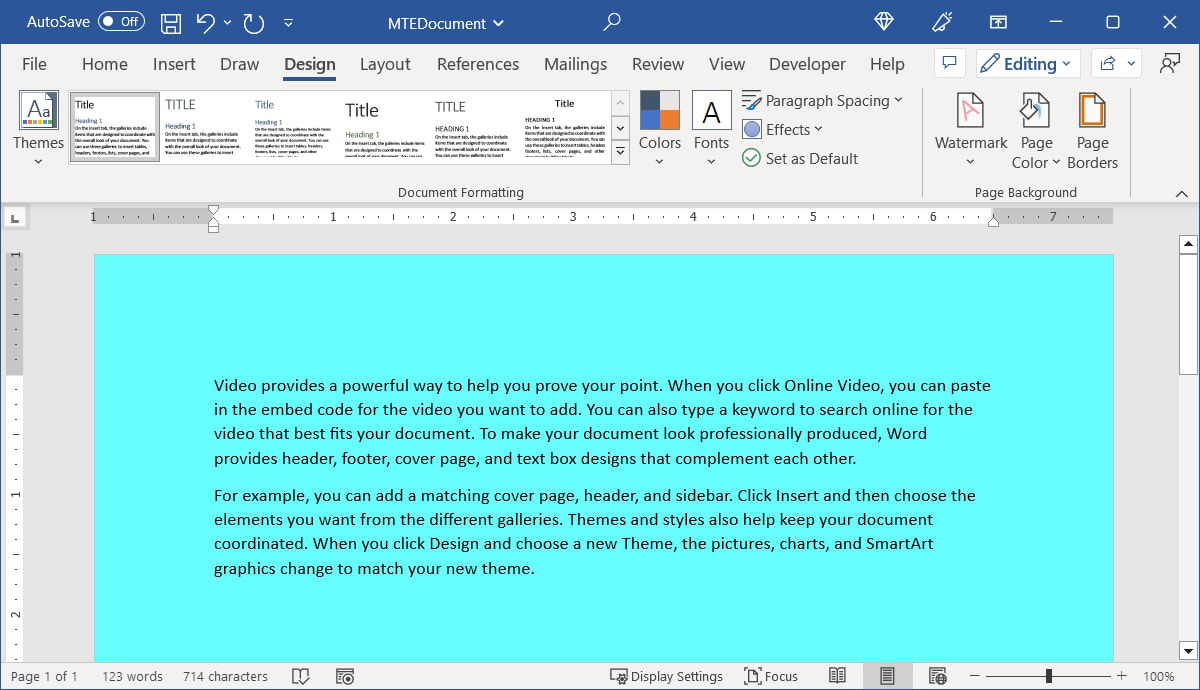Click Set as Default
The height and width of the screenshot is (690, 1200).
(800, 158)
